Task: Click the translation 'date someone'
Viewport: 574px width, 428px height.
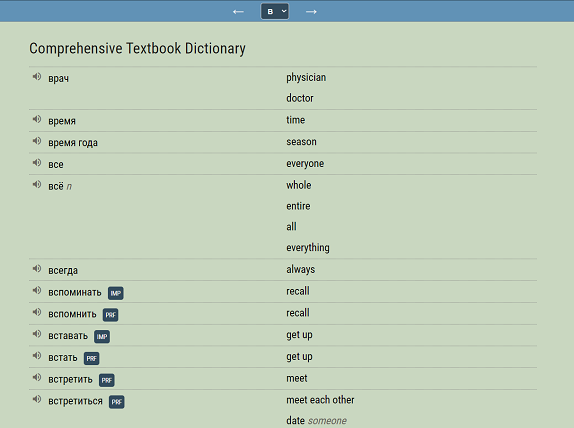Action: pyautogui.click(x=316, y=421)
